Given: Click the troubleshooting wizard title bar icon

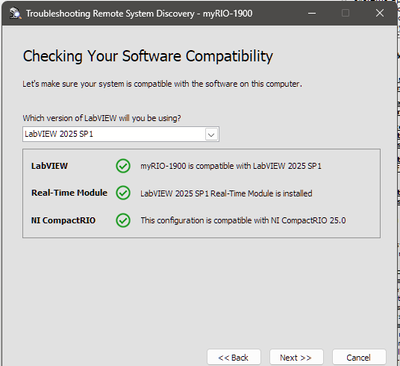Looking at the screenshot, I should 15,13.
